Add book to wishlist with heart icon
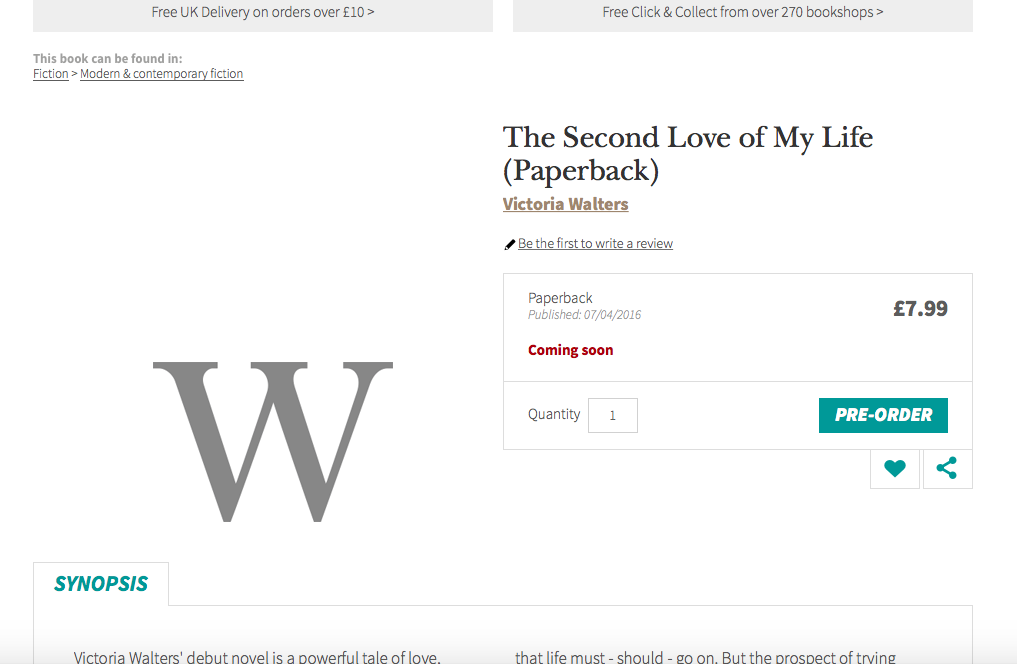Screen dimensions: 1017x664 coord(895,468)
